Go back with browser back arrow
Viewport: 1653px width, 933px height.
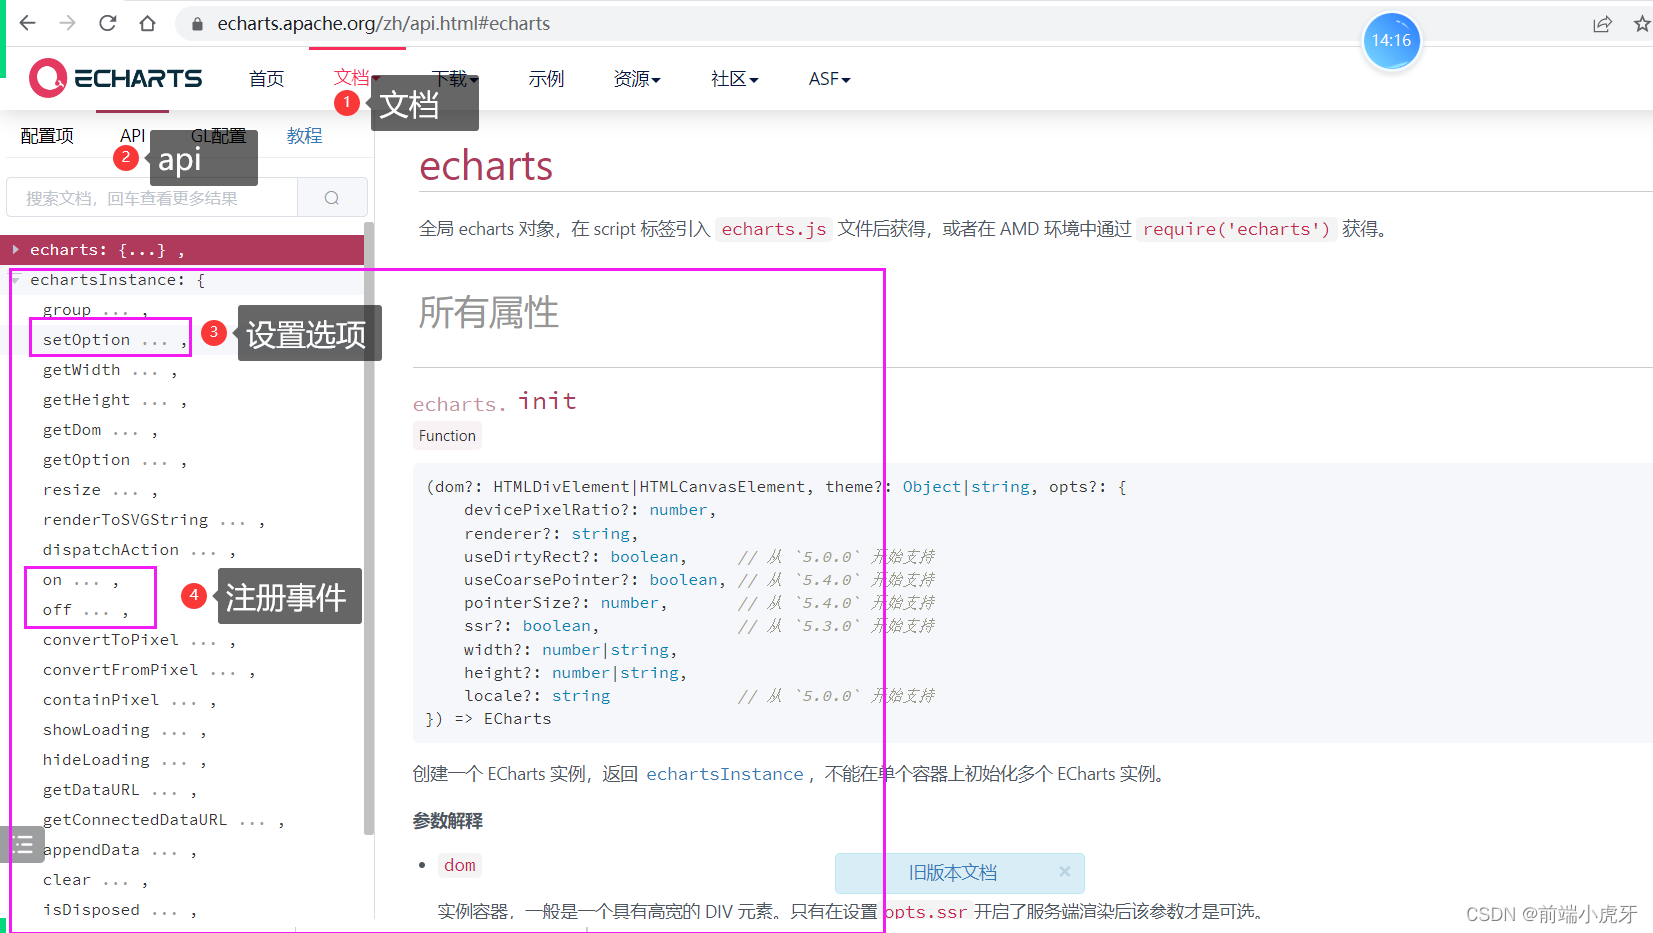click(28, 23)
